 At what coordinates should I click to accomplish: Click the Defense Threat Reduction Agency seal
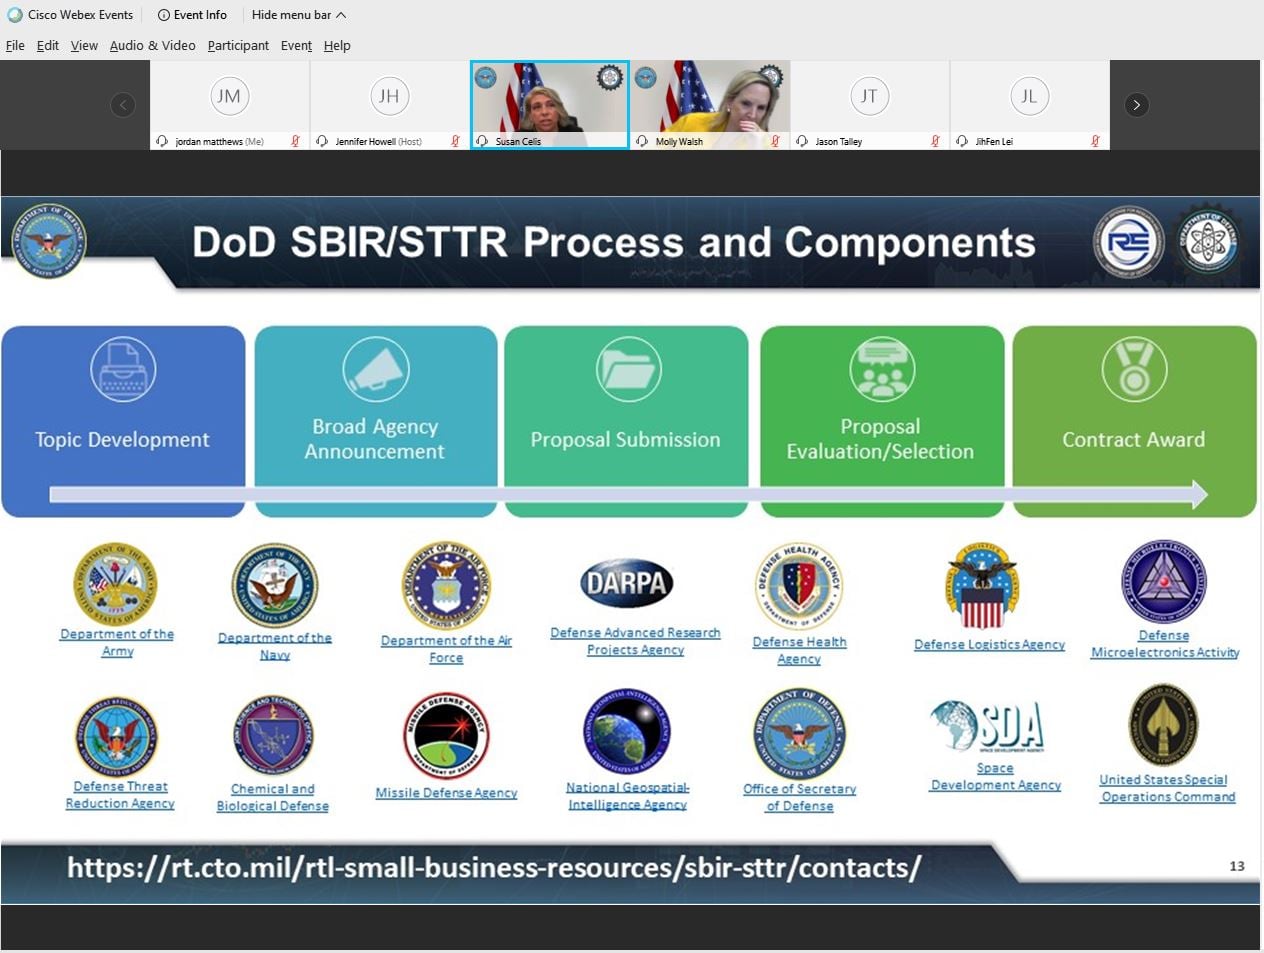pyautogui.click(x=117, y=737)
